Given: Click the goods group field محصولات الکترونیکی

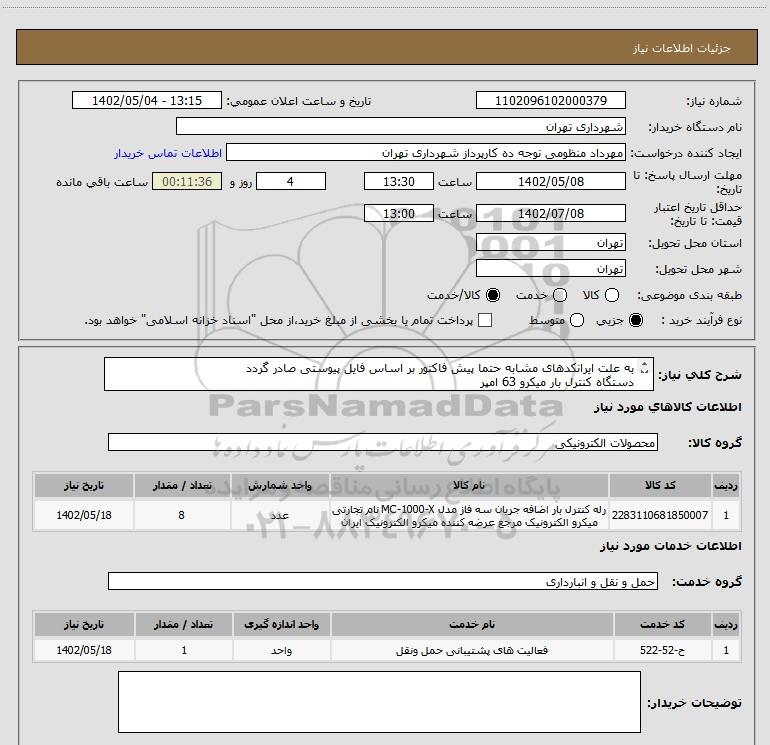Looking at the screenshot, I should coord(383,442).
